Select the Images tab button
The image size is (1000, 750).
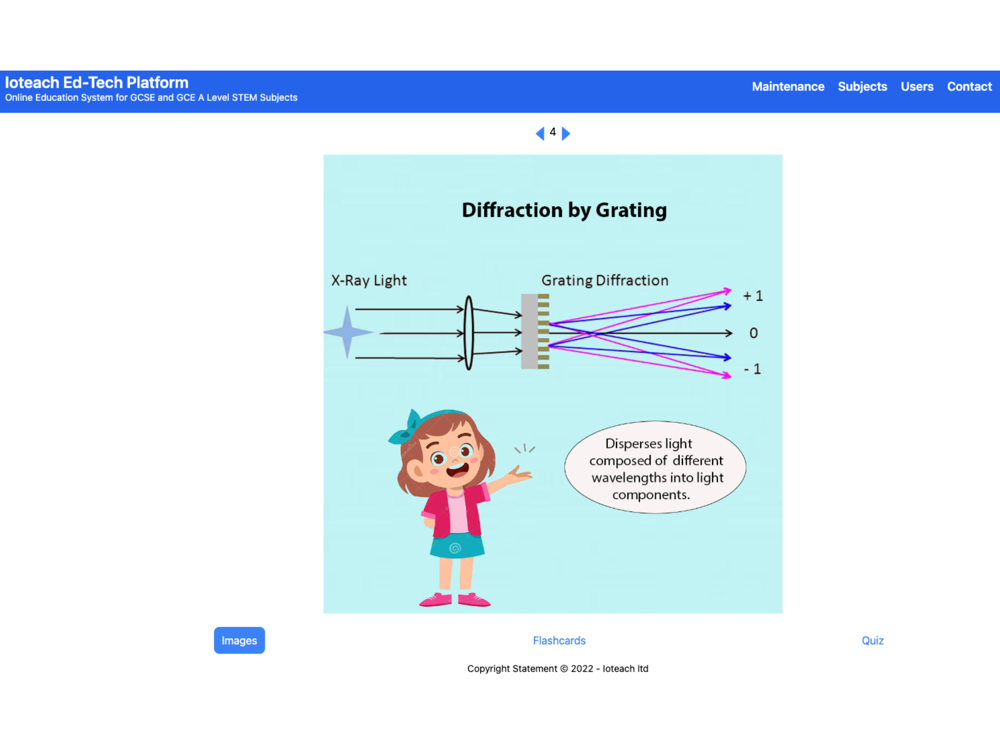(239, 640)
